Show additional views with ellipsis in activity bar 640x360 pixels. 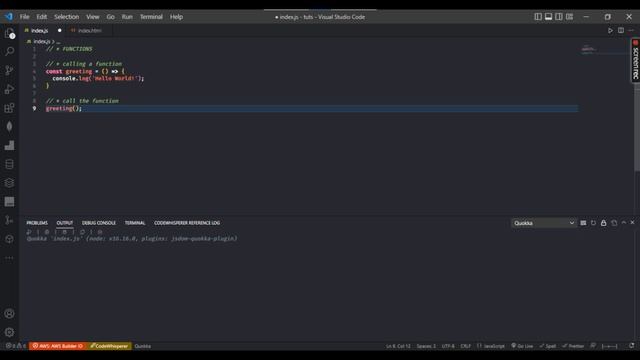[x=9, y=258]
